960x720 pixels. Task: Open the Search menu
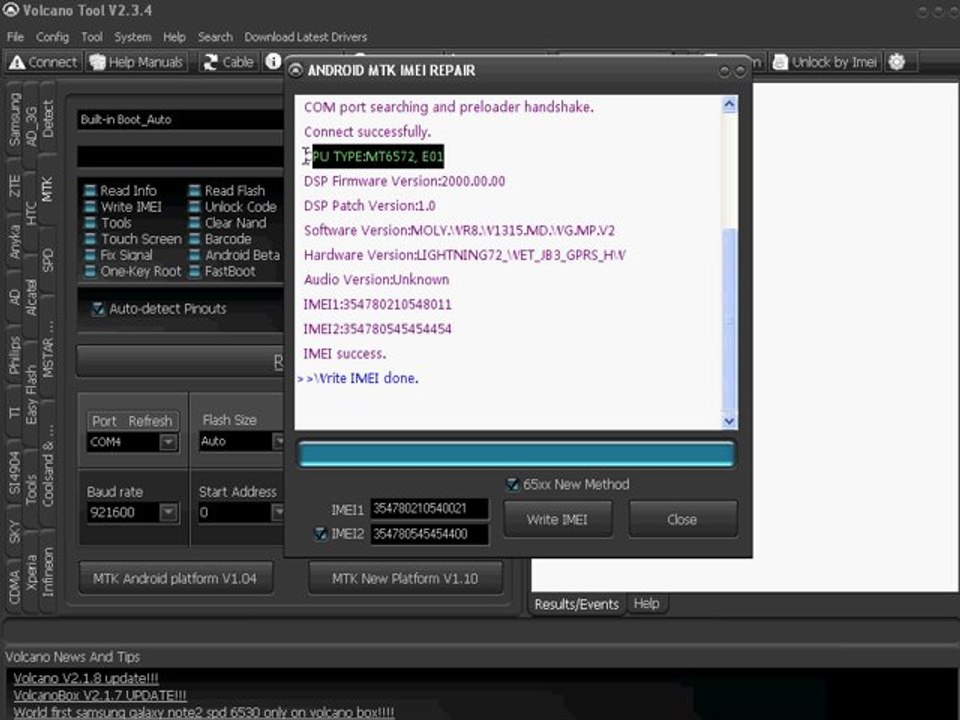click(215, 37)
